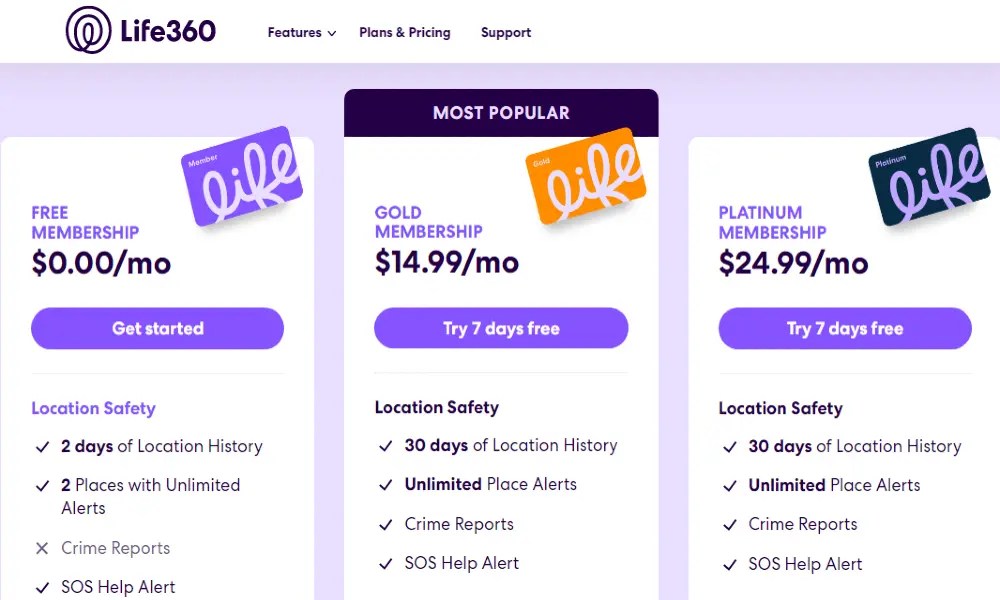Click the MOST POPULAR banner
This screenshot has width=1000, height=600.
point(501,112)
